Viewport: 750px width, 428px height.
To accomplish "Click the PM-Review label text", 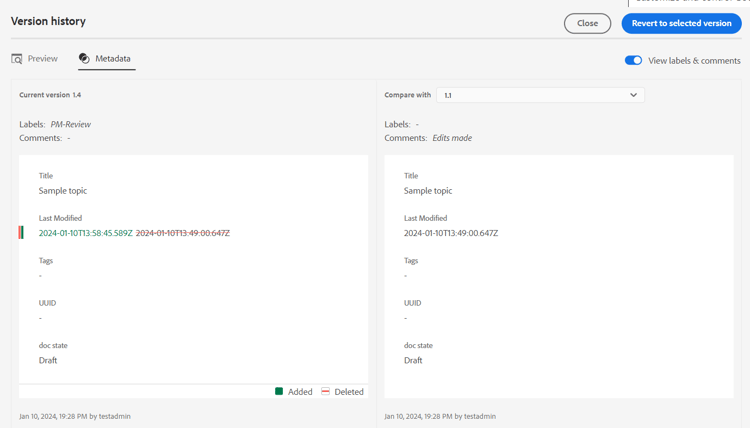I will click(71, 124).
